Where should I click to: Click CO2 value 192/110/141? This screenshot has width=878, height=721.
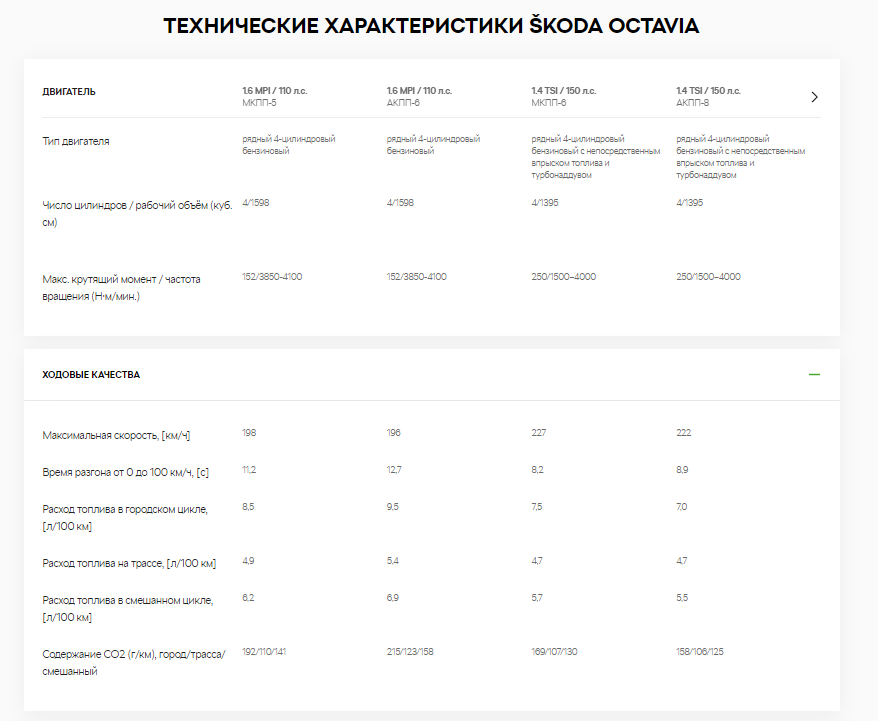[x=264, y=652]
